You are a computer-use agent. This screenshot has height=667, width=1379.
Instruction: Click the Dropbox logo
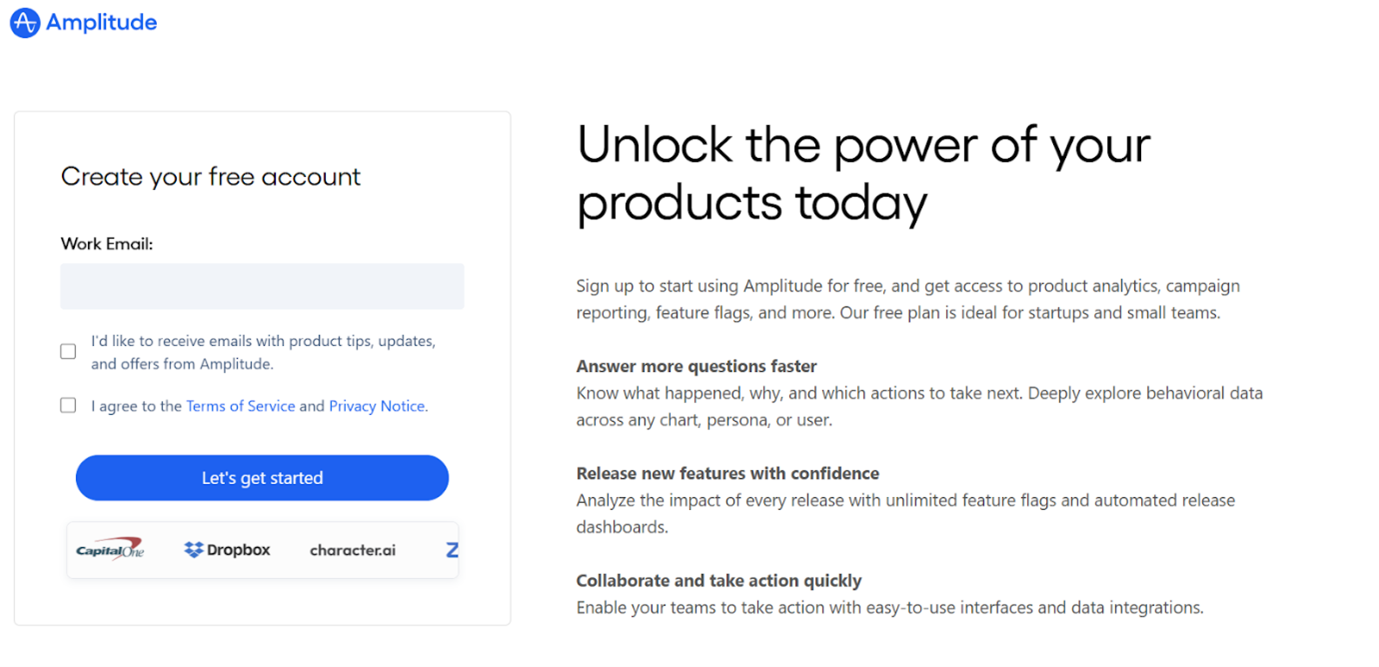[227, 550]
